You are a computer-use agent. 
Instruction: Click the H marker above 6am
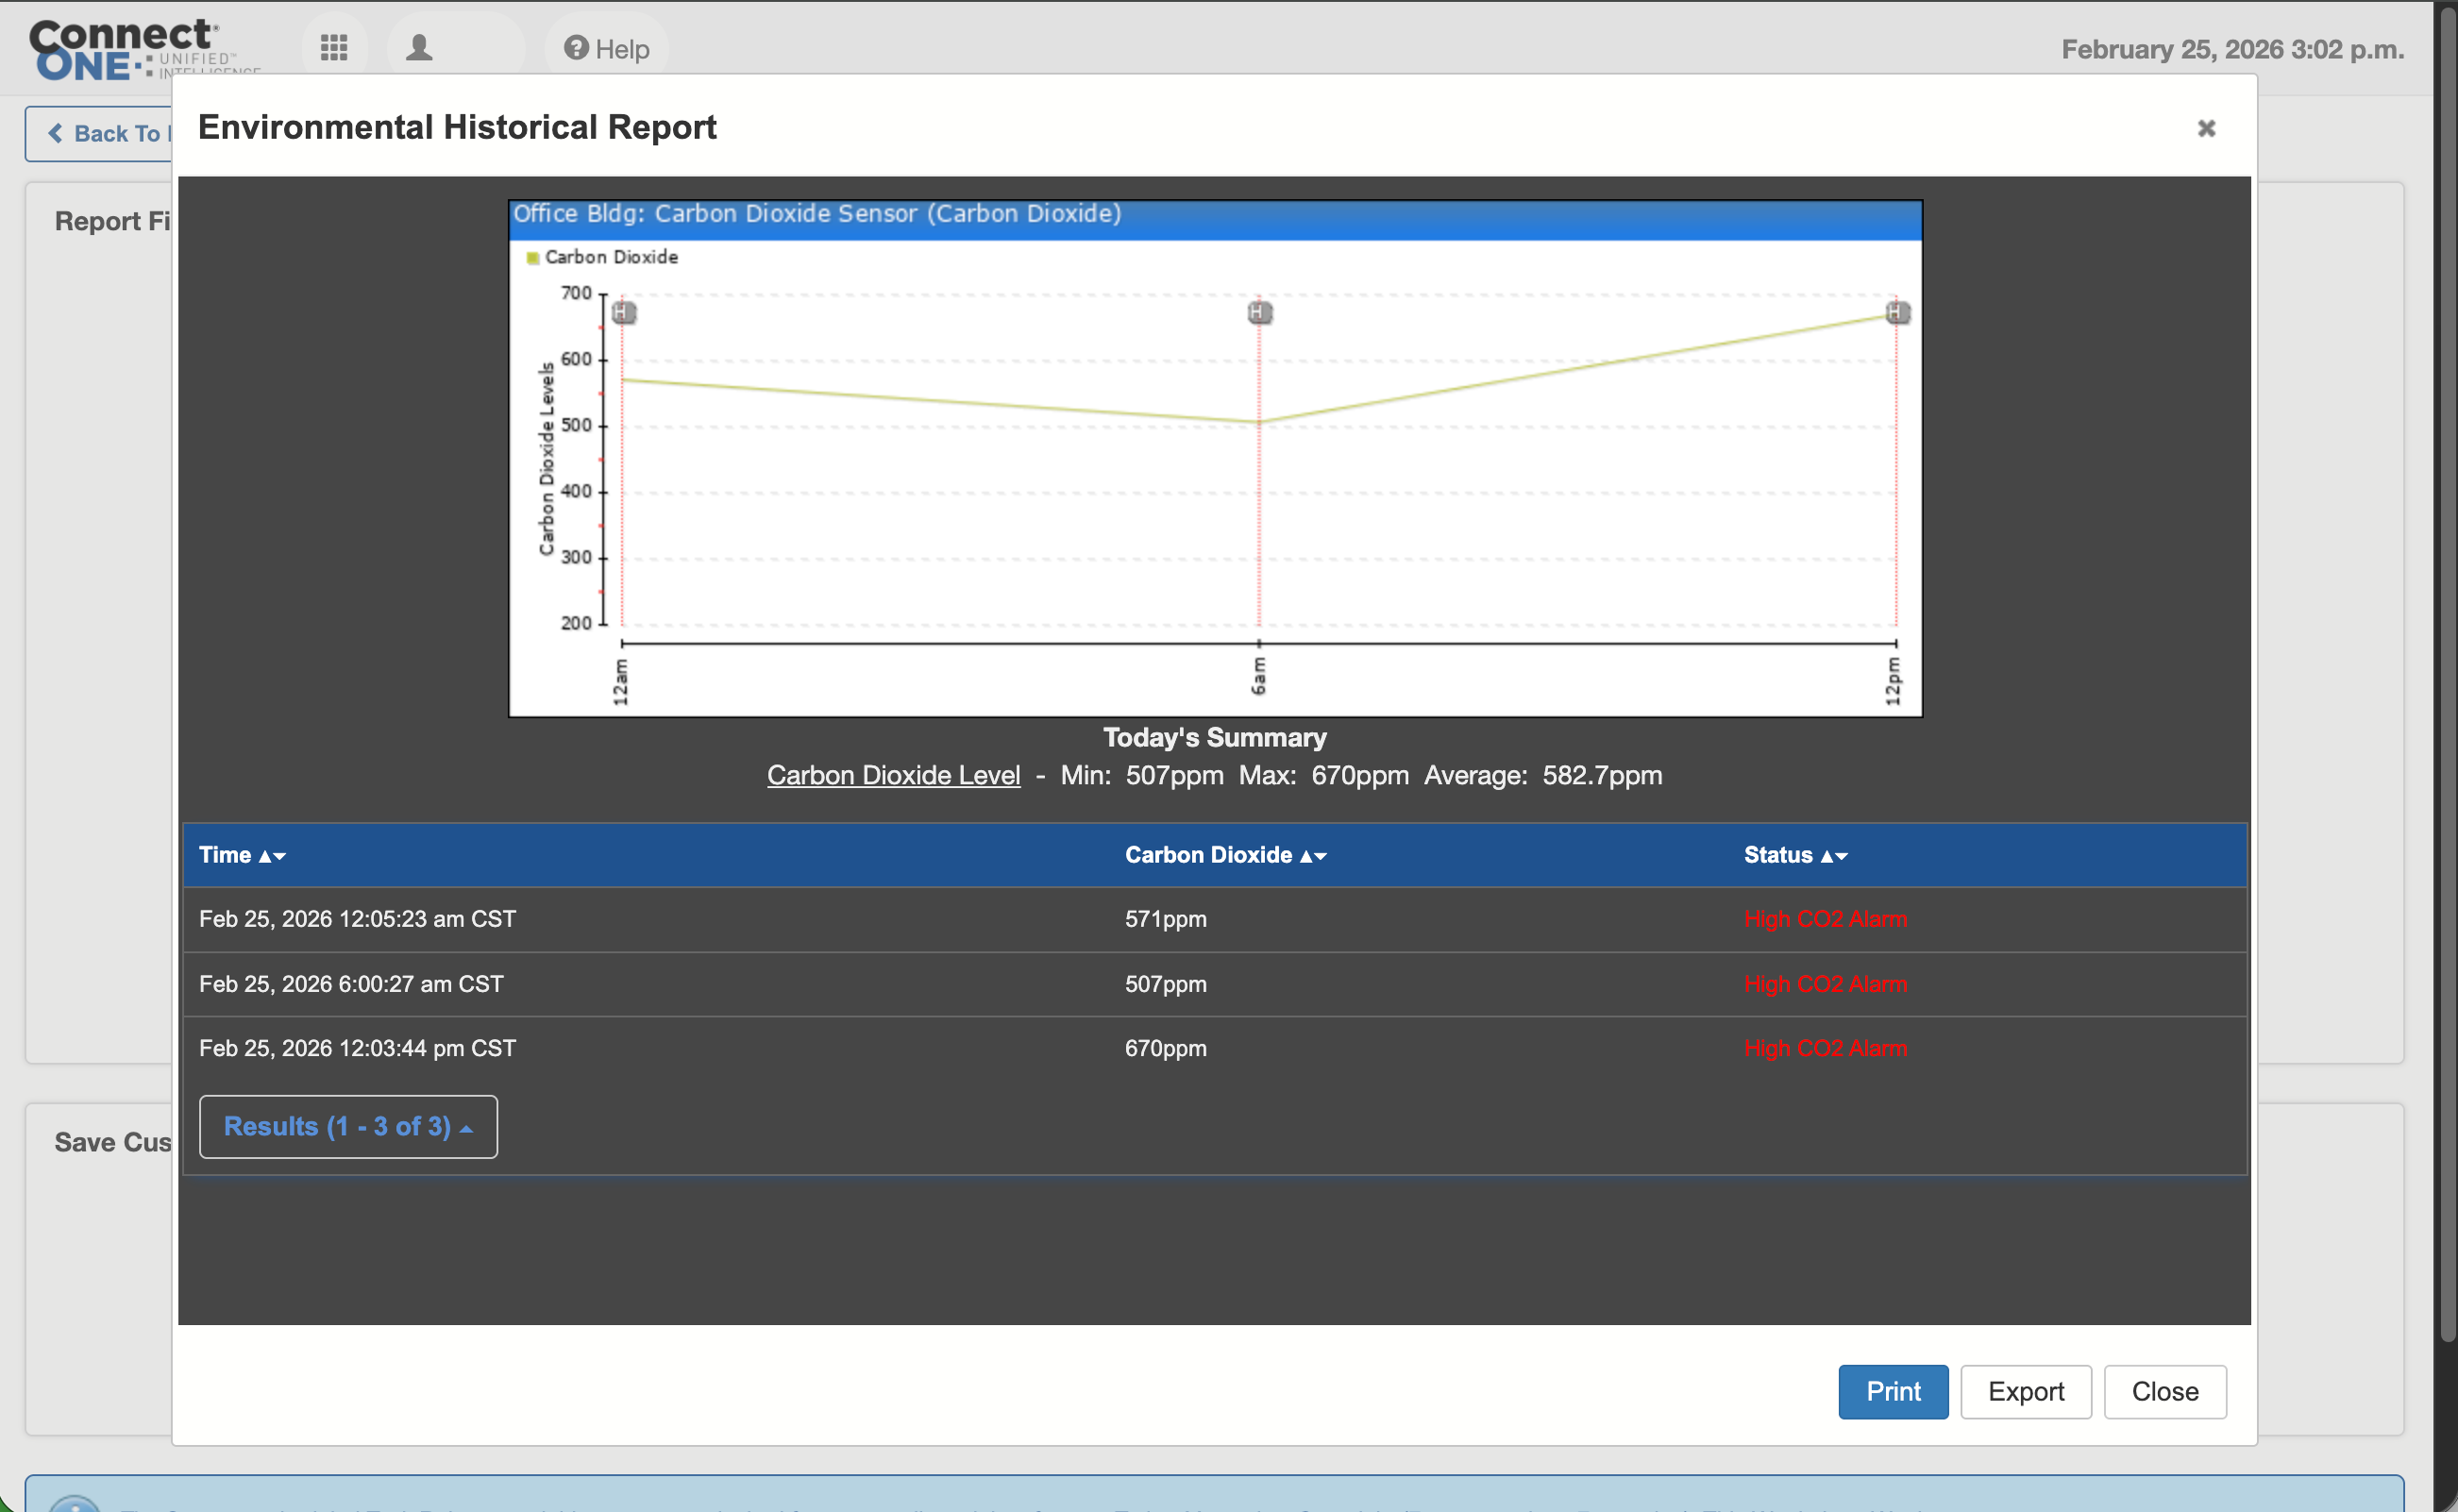click(x=1259, y=313)
